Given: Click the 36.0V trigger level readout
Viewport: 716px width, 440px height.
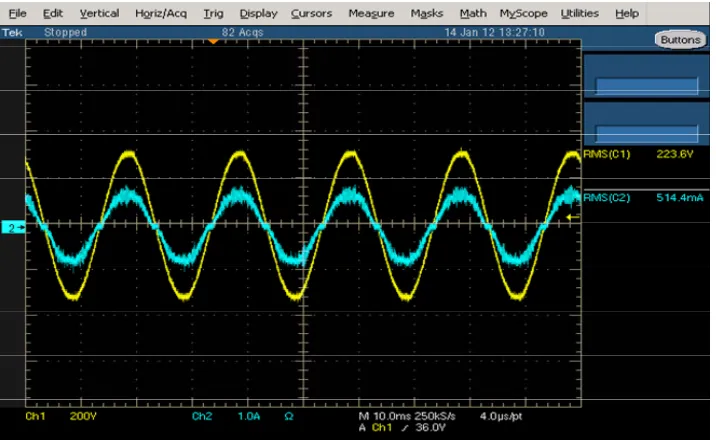Looking at the screenshot, I should point(430,428).
